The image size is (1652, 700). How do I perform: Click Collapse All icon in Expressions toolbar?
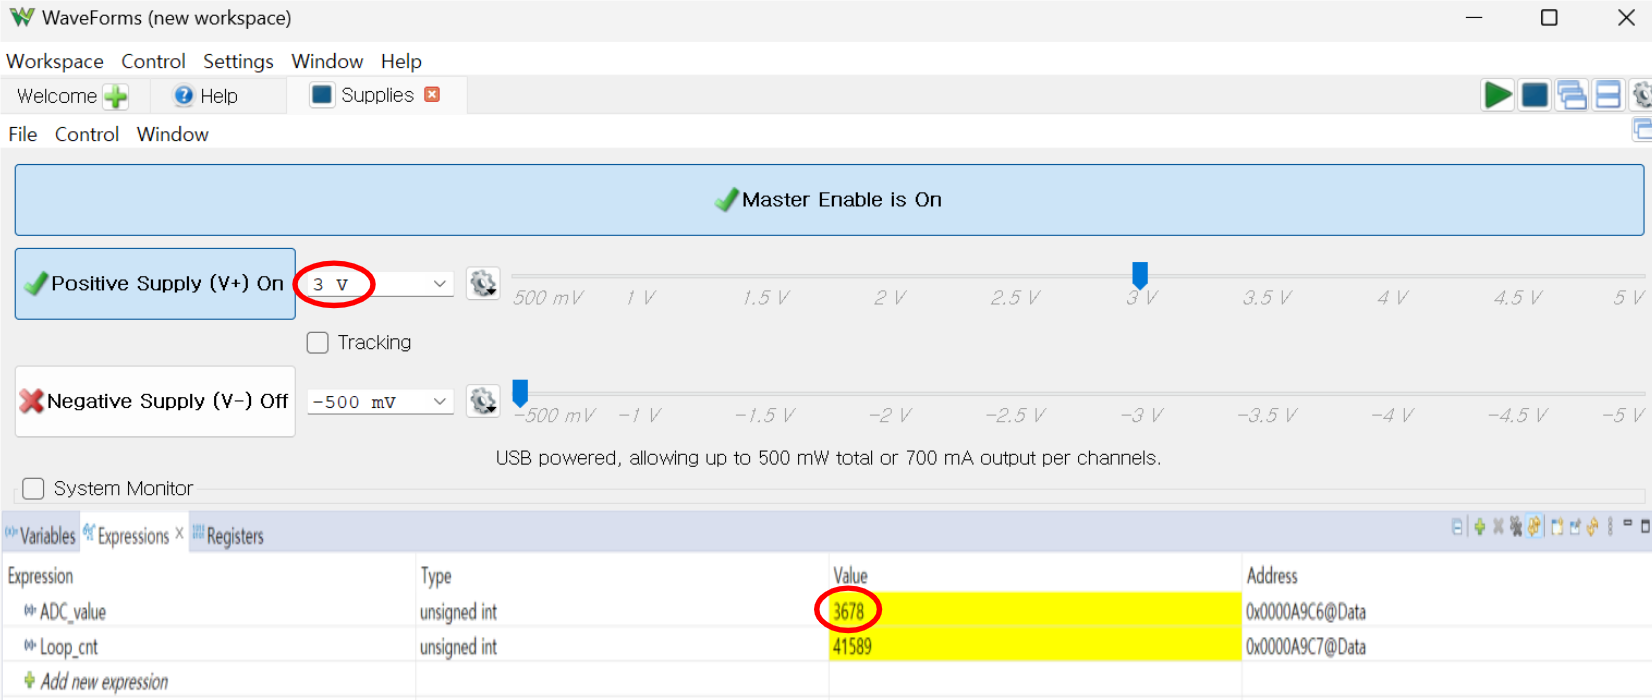1457,527
